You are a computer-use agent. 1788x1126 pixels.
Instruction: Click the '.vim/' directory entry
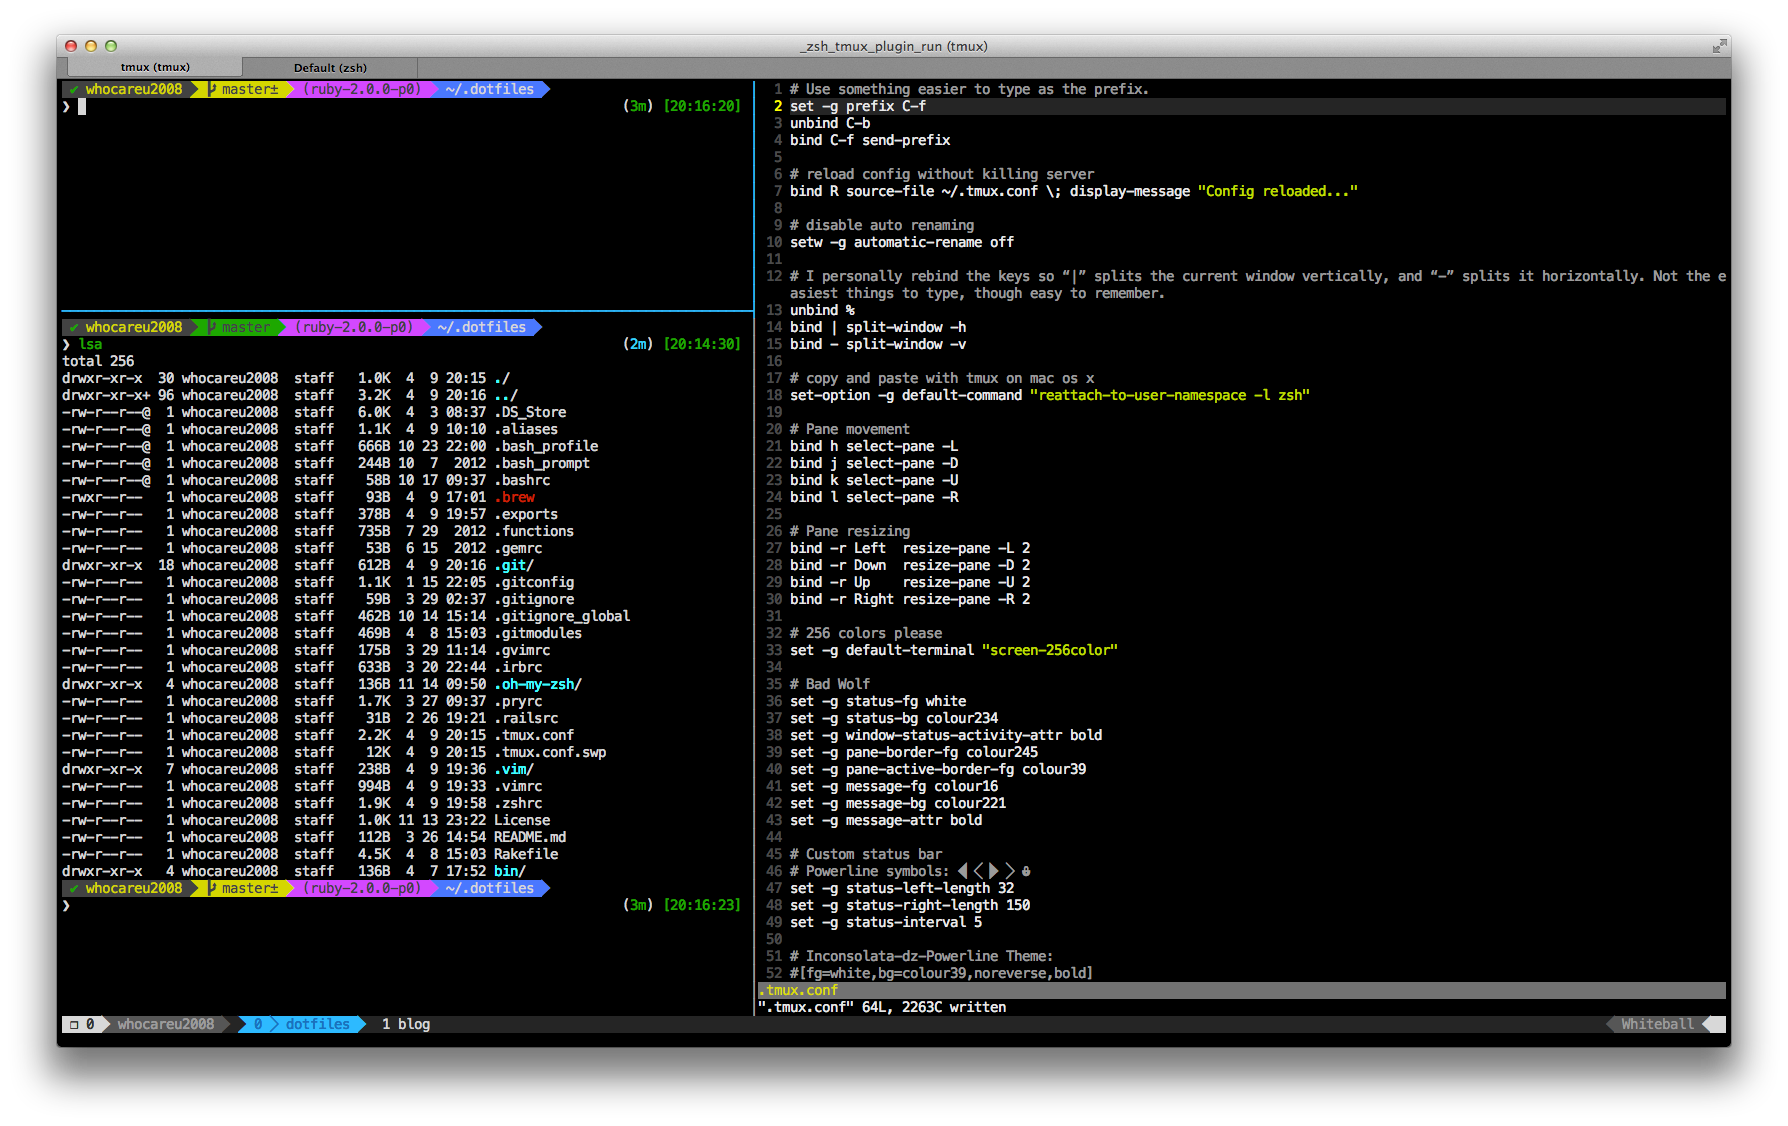514,769
